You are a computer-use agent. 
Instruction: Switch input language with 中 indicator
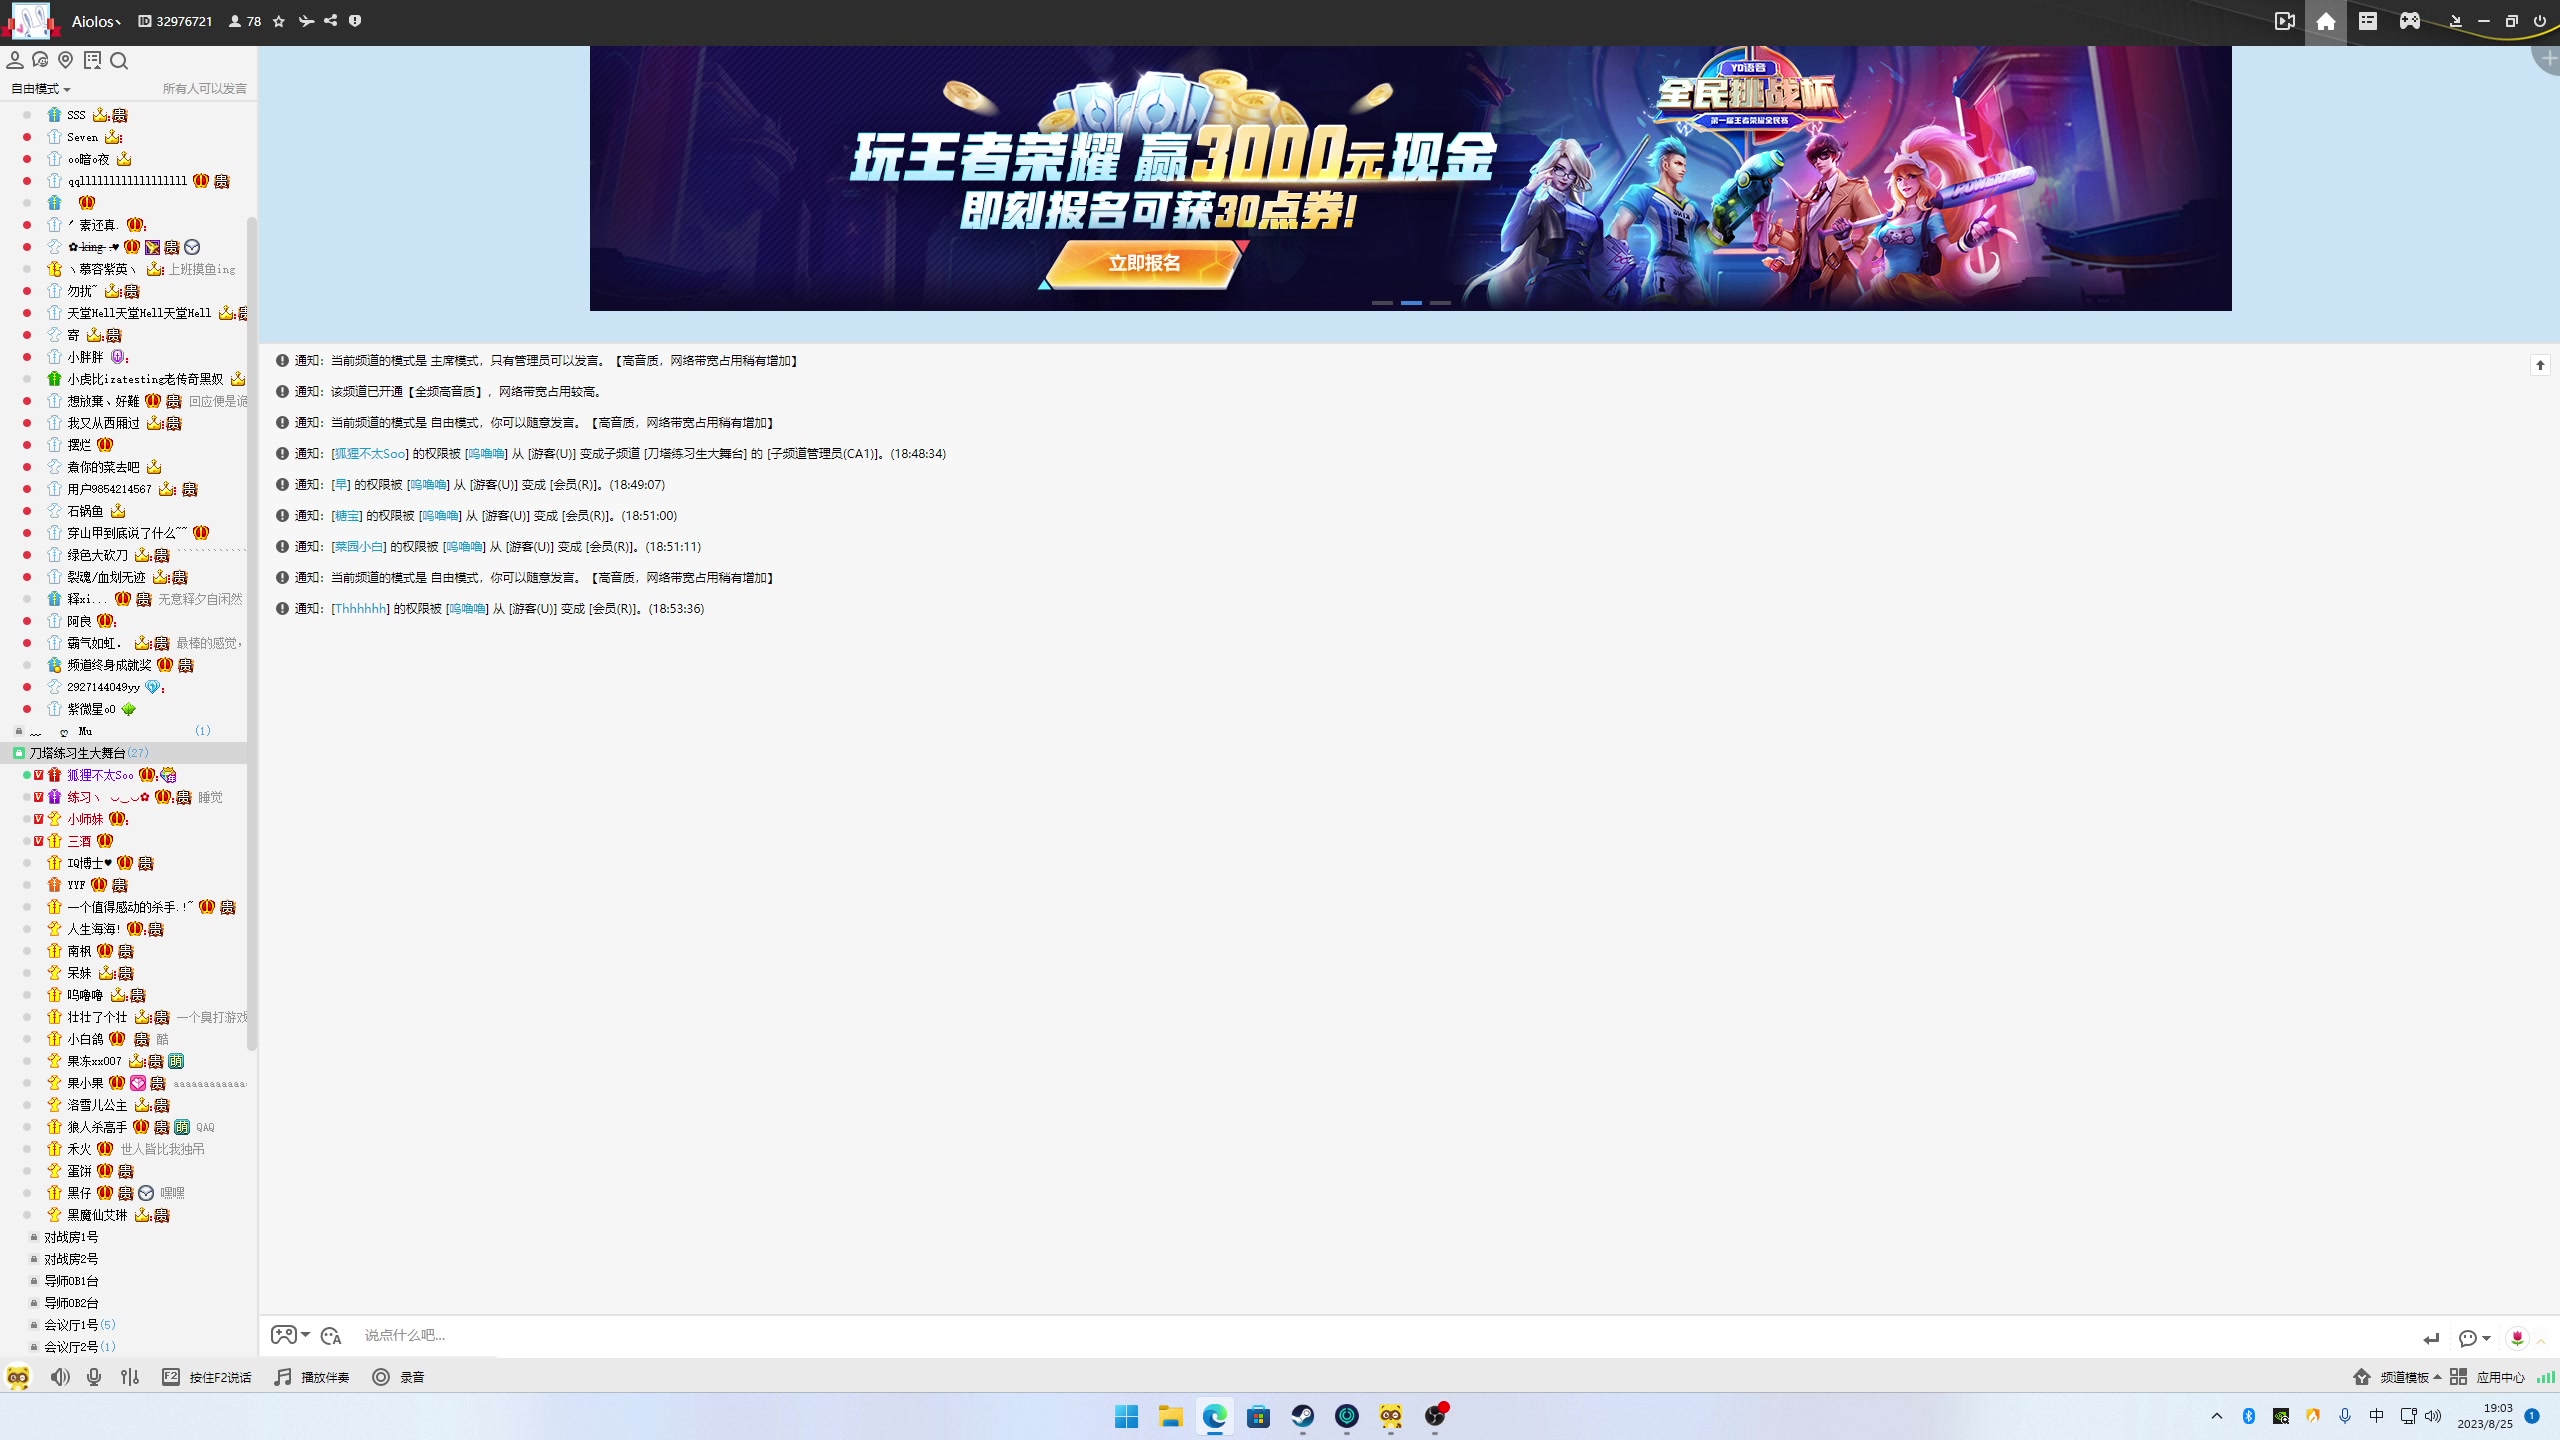tap(2377, 1415)
